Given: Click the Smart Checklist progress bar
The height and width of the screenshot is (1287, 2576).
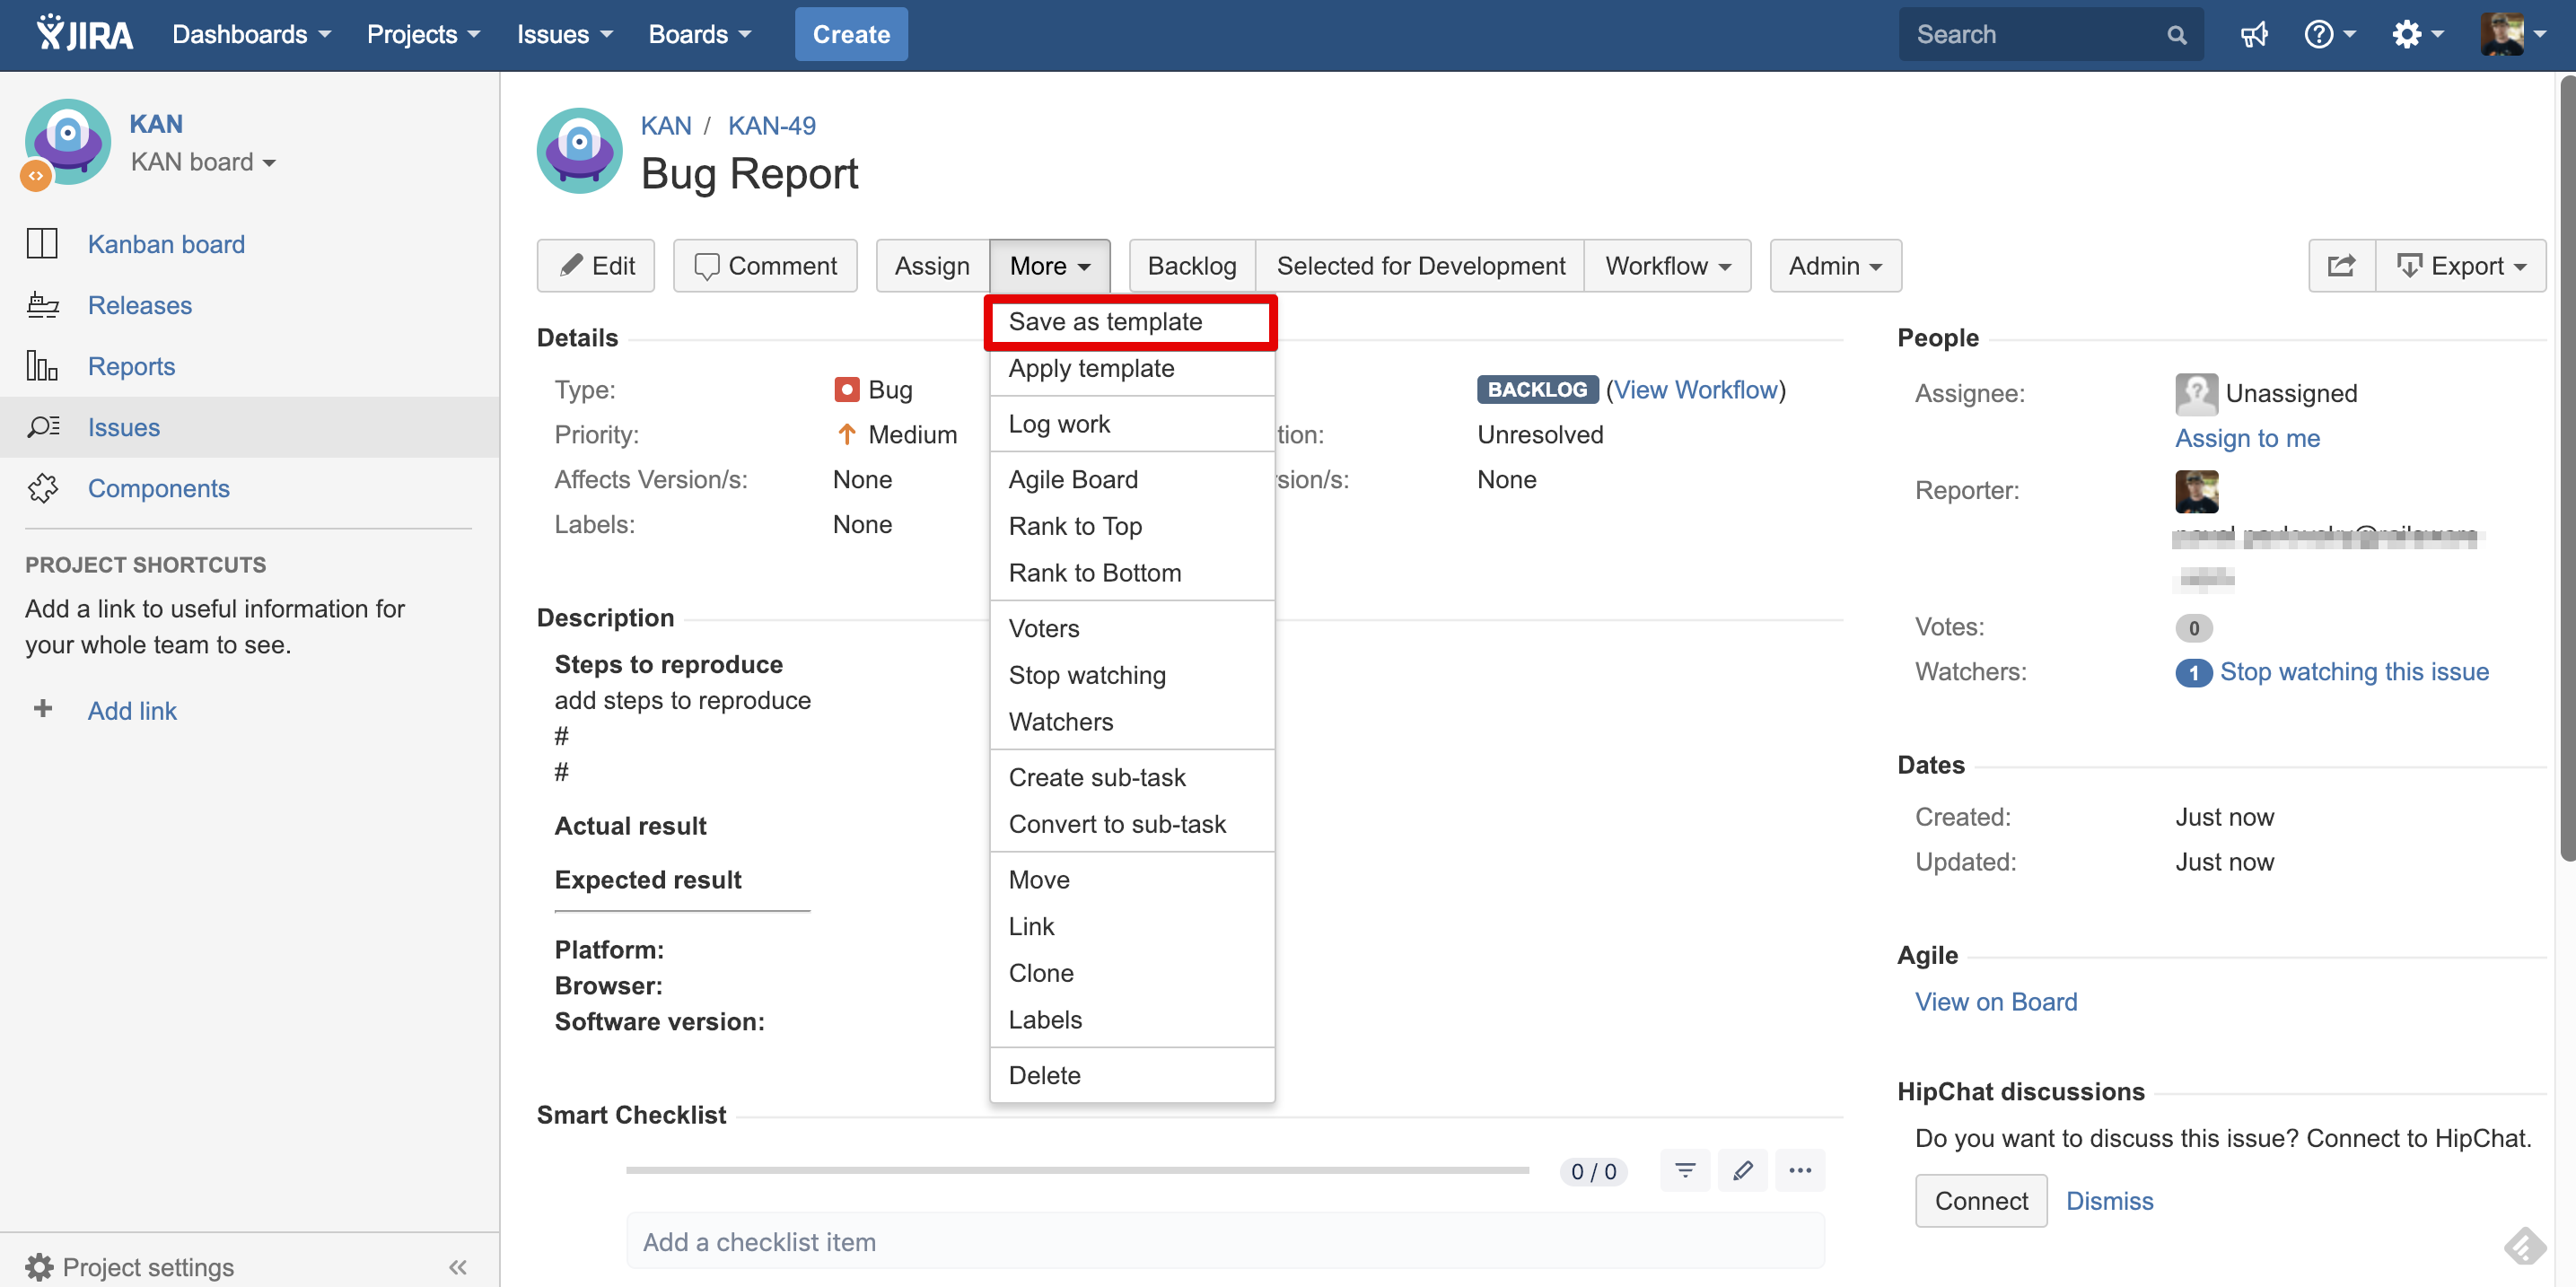Looking at the screenshot, I should click(1077, 1170).
